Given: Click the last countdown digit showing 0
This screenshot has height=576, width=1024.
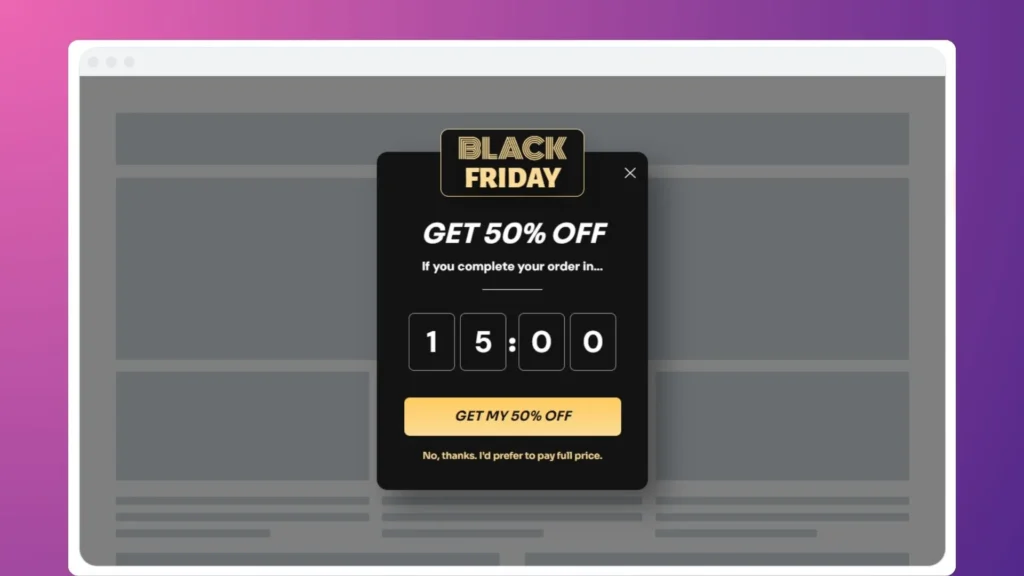Looking at the screenshot, I should pyautogui.click(x=593, y=341).
